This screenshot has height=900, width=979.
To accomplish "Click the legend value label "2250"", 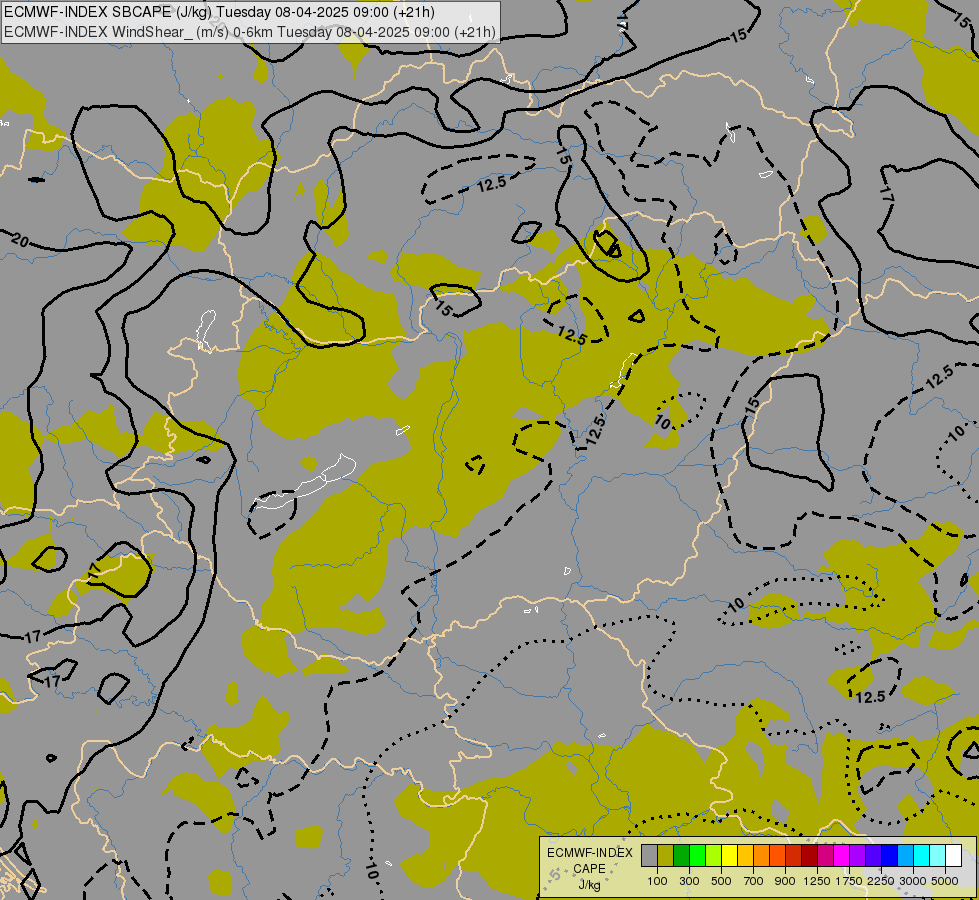I will (881, 881).
